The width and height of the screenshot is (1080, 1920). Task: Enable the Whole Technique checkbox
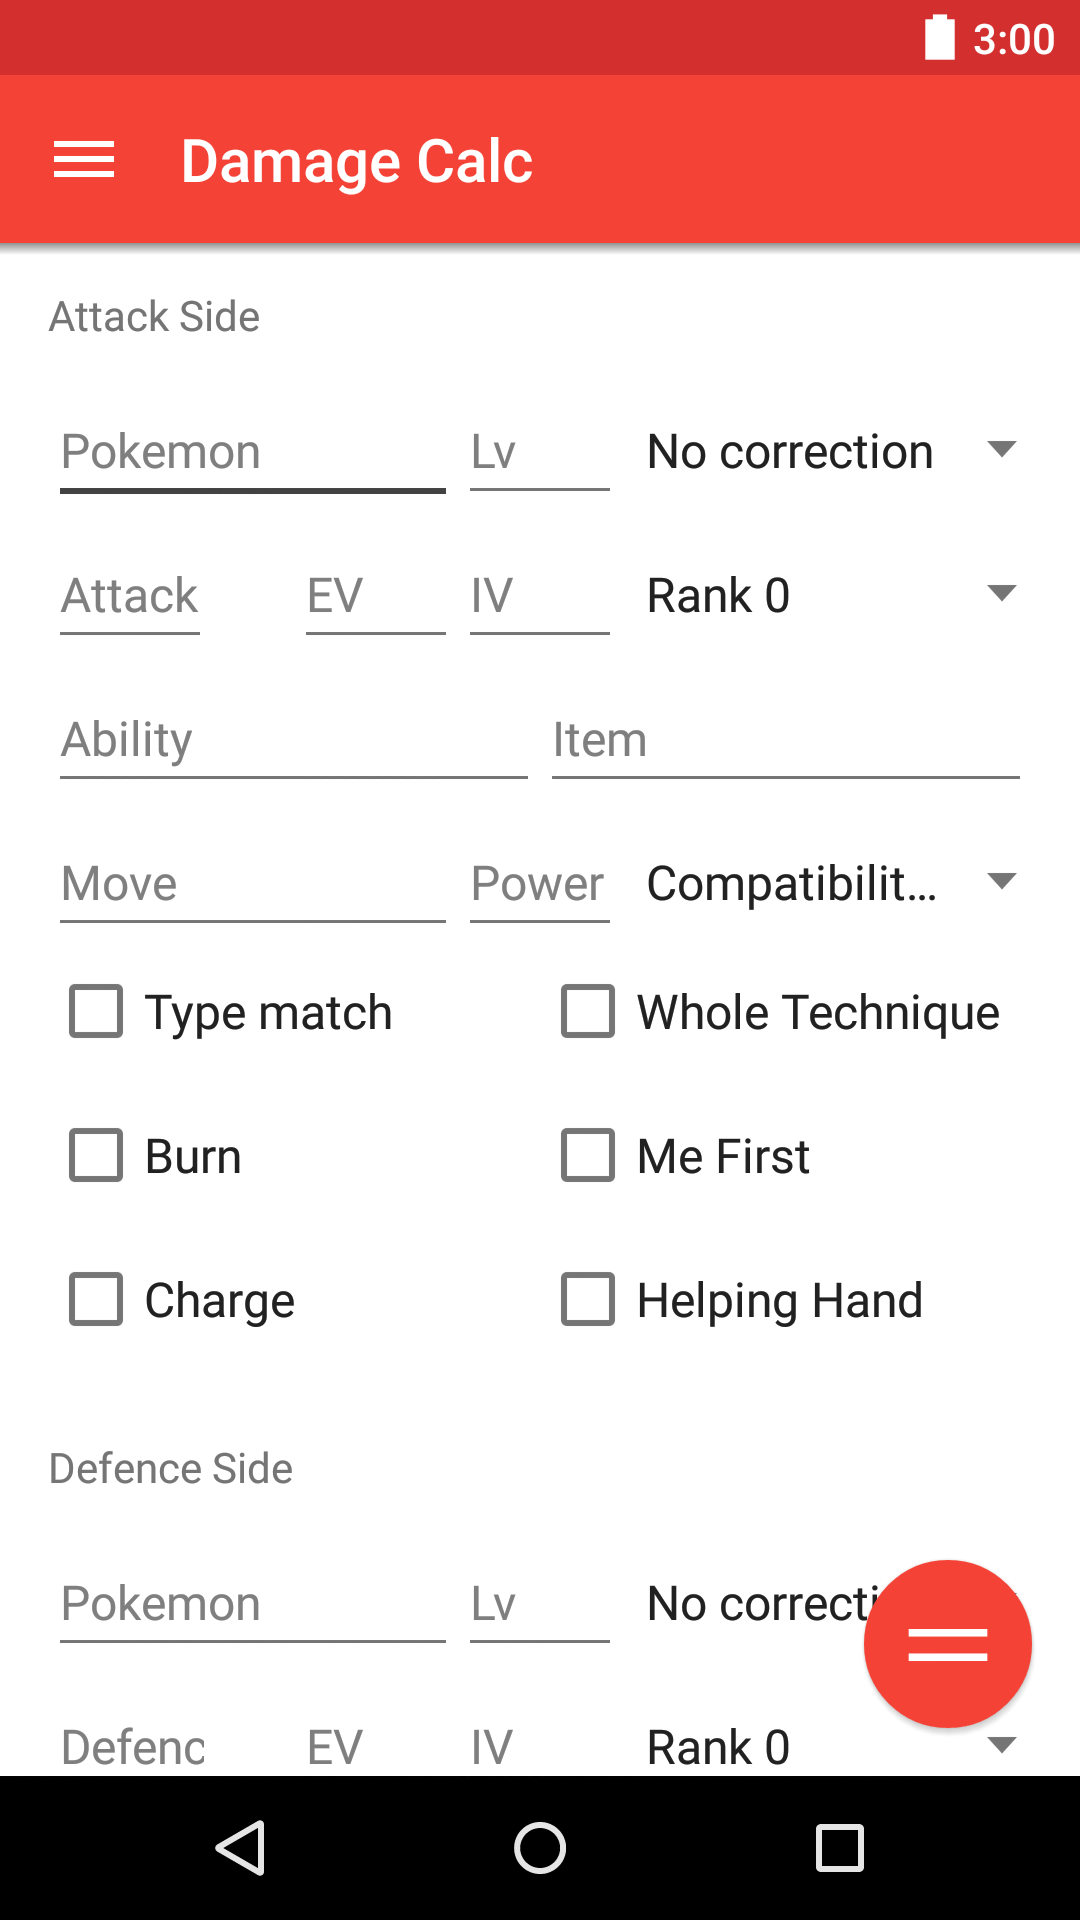(588, 1012)
